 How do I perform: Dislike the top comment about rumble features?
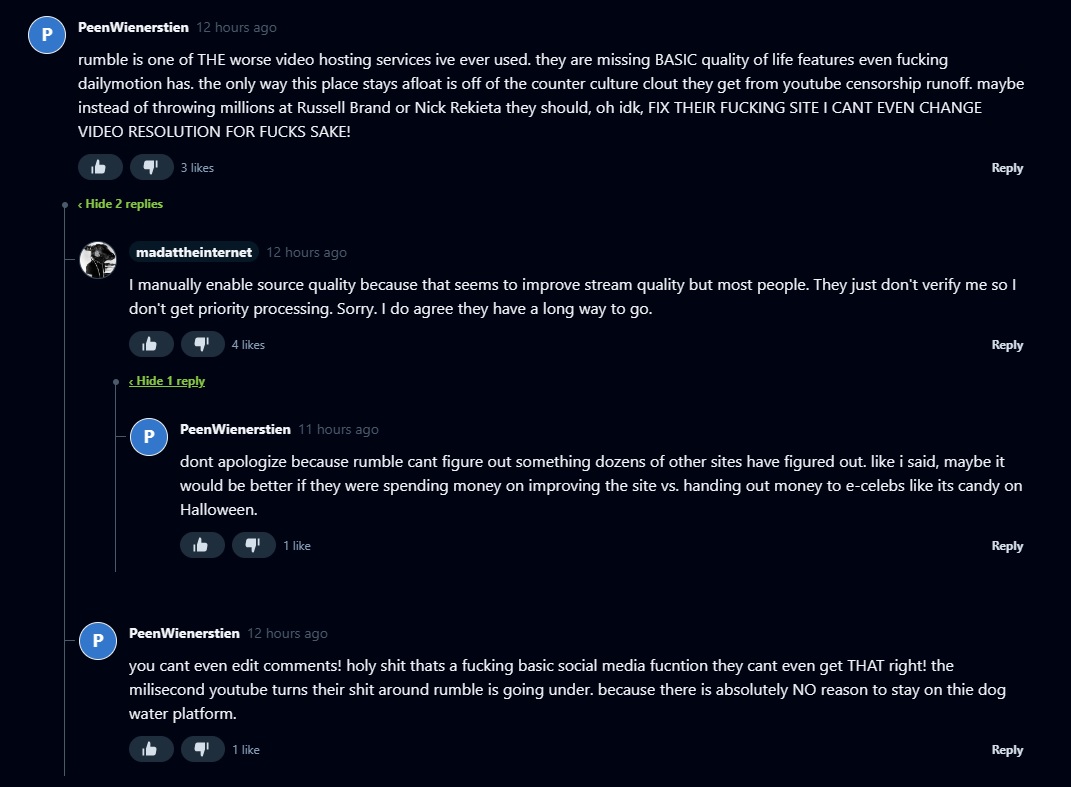pyautogui.click(x=151, y=167)
